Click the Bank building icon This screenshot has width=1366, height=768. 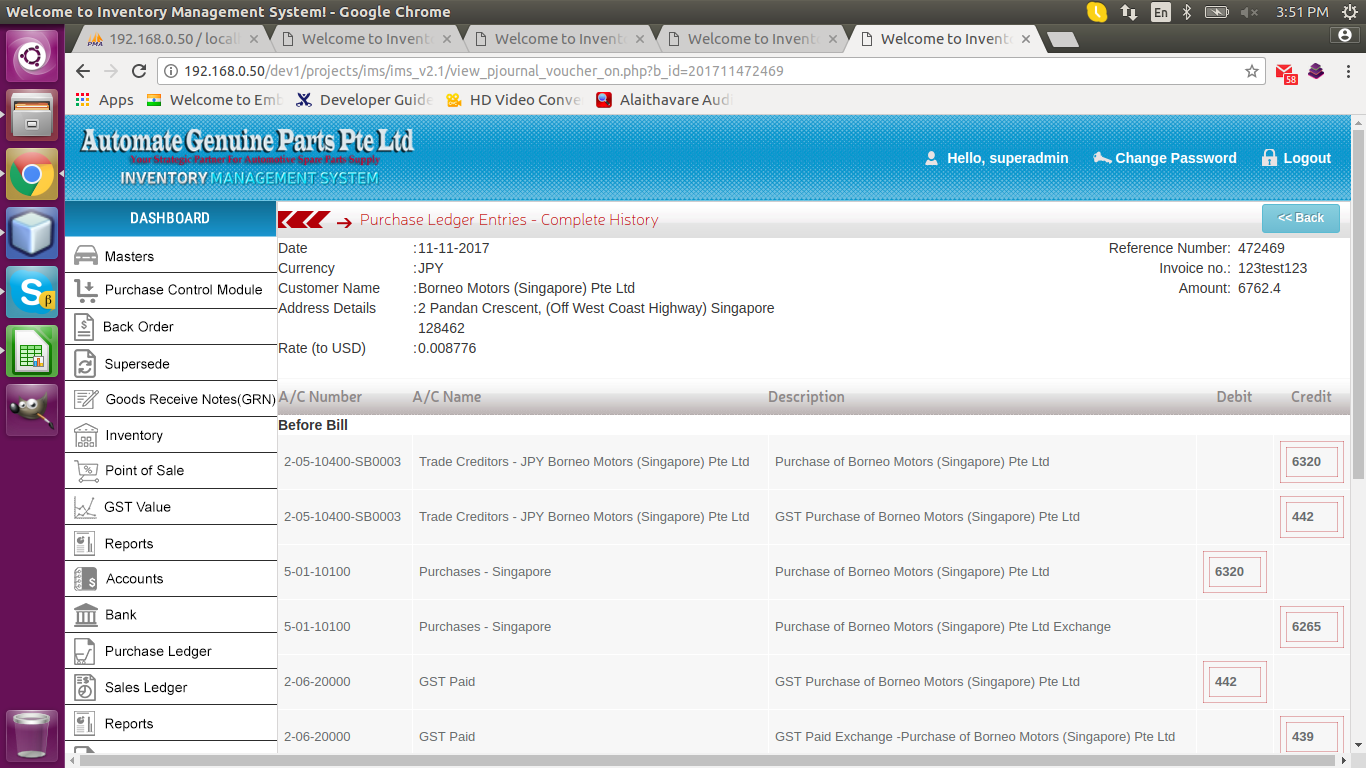(x=86, y=615)
